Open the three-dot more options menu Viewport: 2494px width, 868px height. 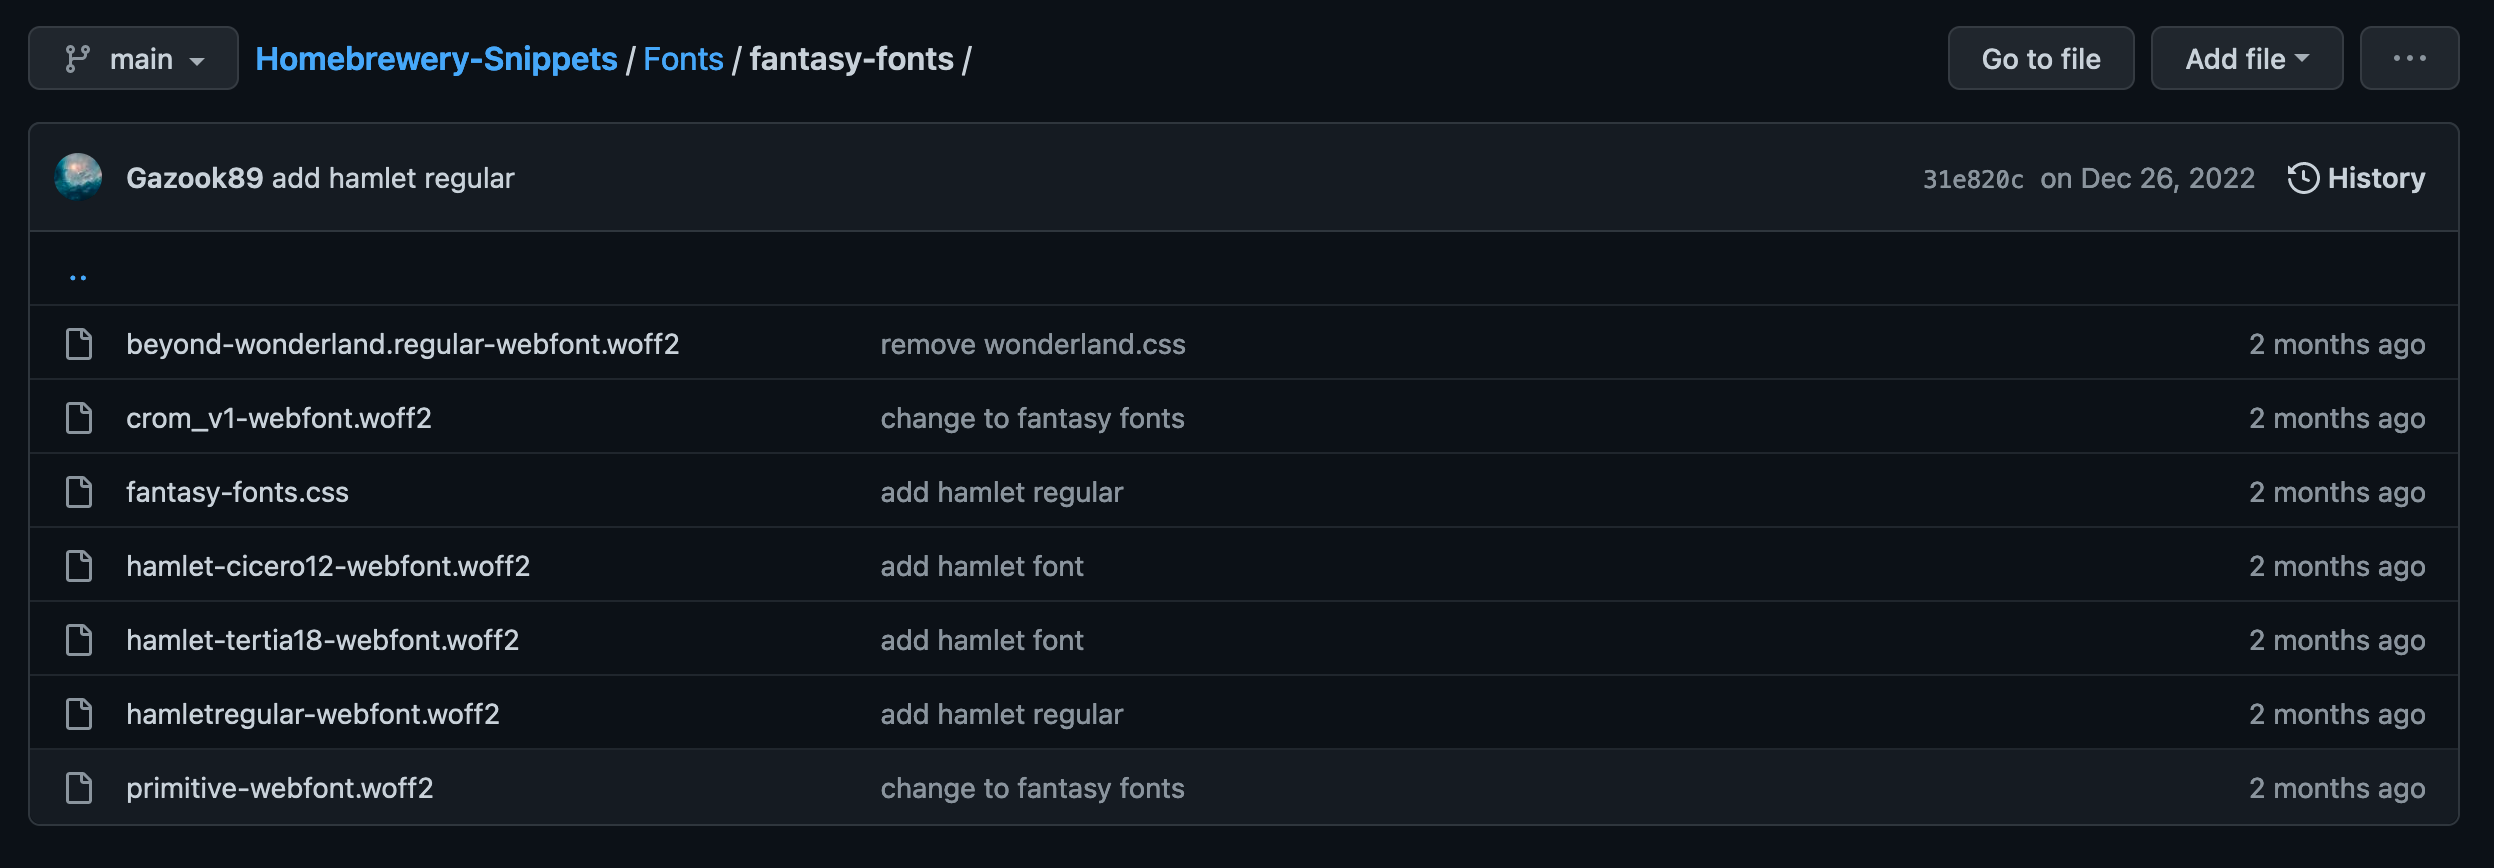click(x=2409, y=59)
